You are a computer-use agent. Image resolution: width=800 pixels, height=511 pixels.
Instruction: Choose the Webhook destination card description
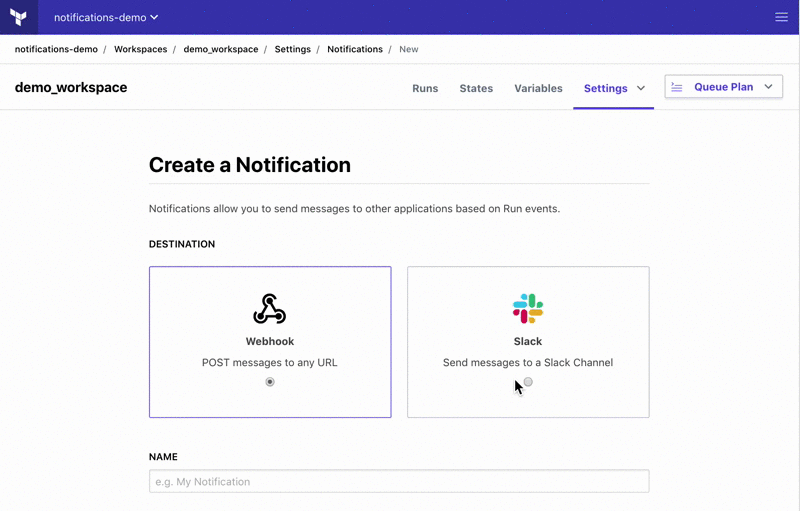(x=270, y=362)
